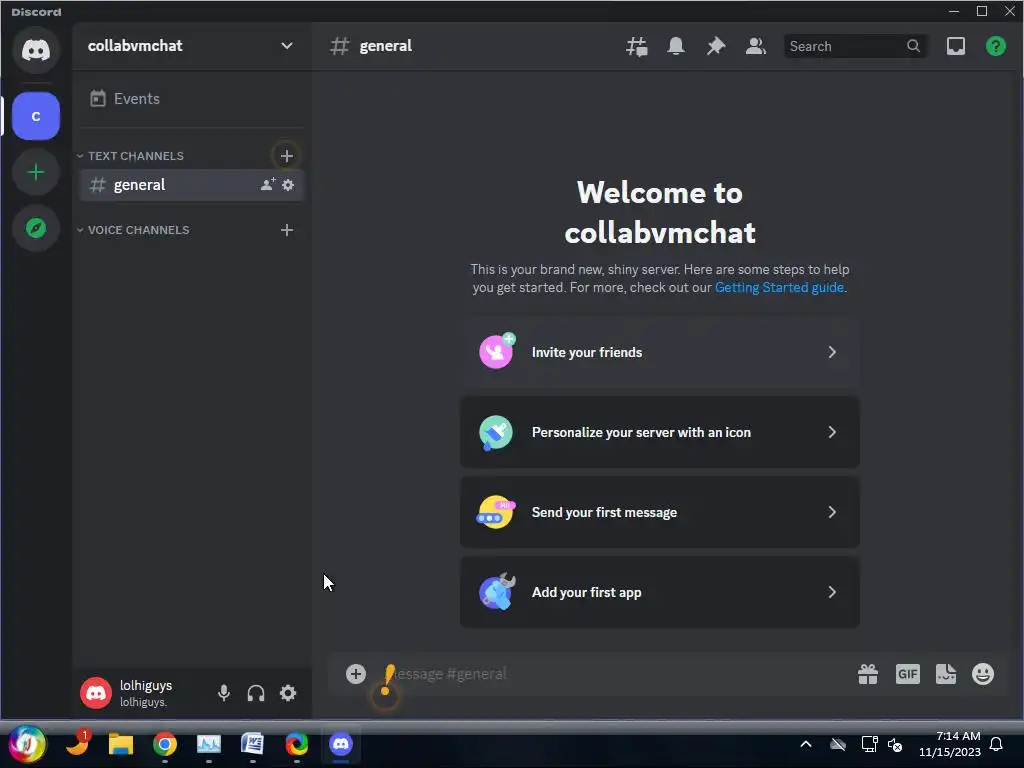This screenshot has height=768, width=1024.
Task: Open the Getting Started guide link
Action: coord(779,287)
